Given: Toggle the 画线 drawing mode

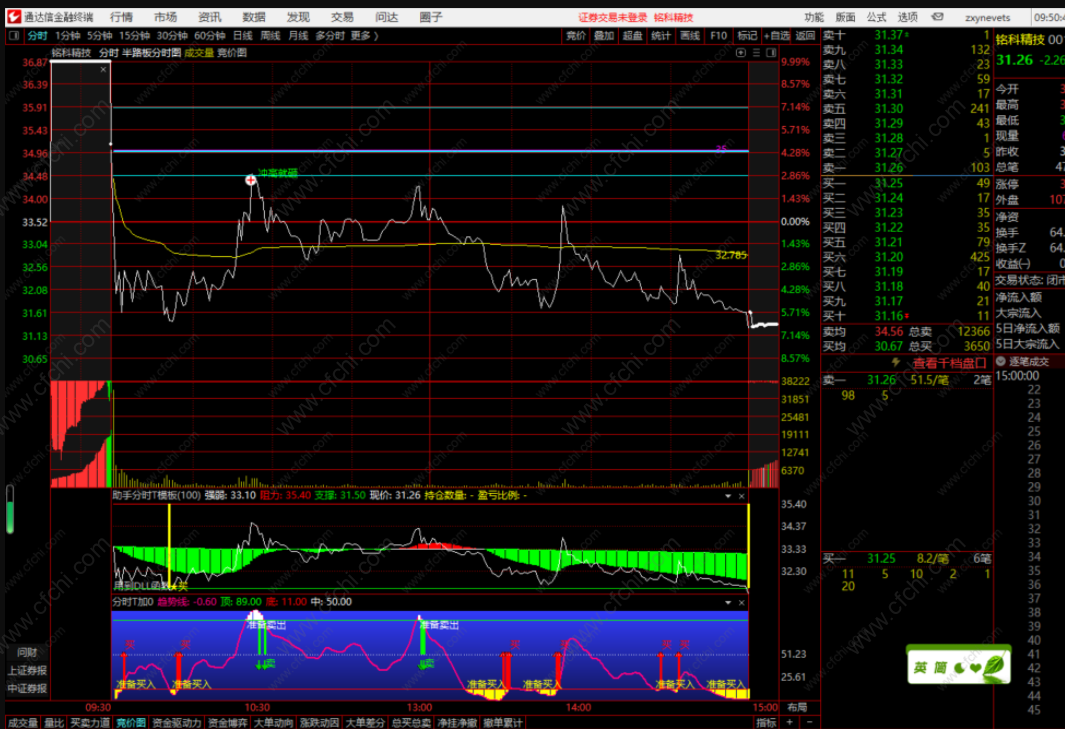Looking at the screenshot, I should tap(689, 35).
